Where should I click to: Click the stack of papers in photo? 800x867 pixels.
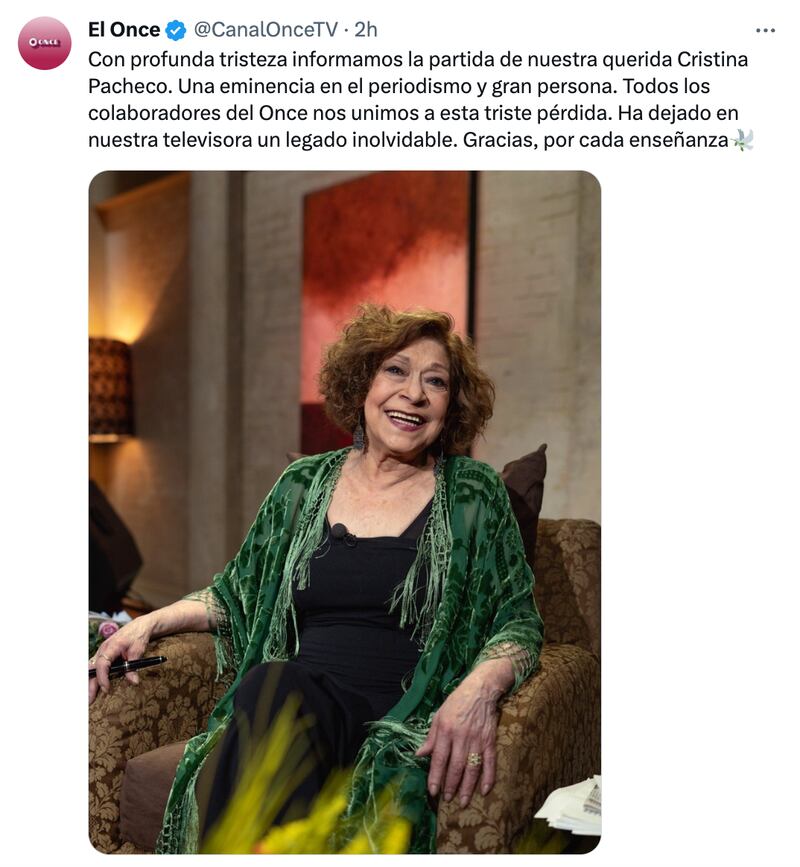pyautogui.click(x=569, y=806)
